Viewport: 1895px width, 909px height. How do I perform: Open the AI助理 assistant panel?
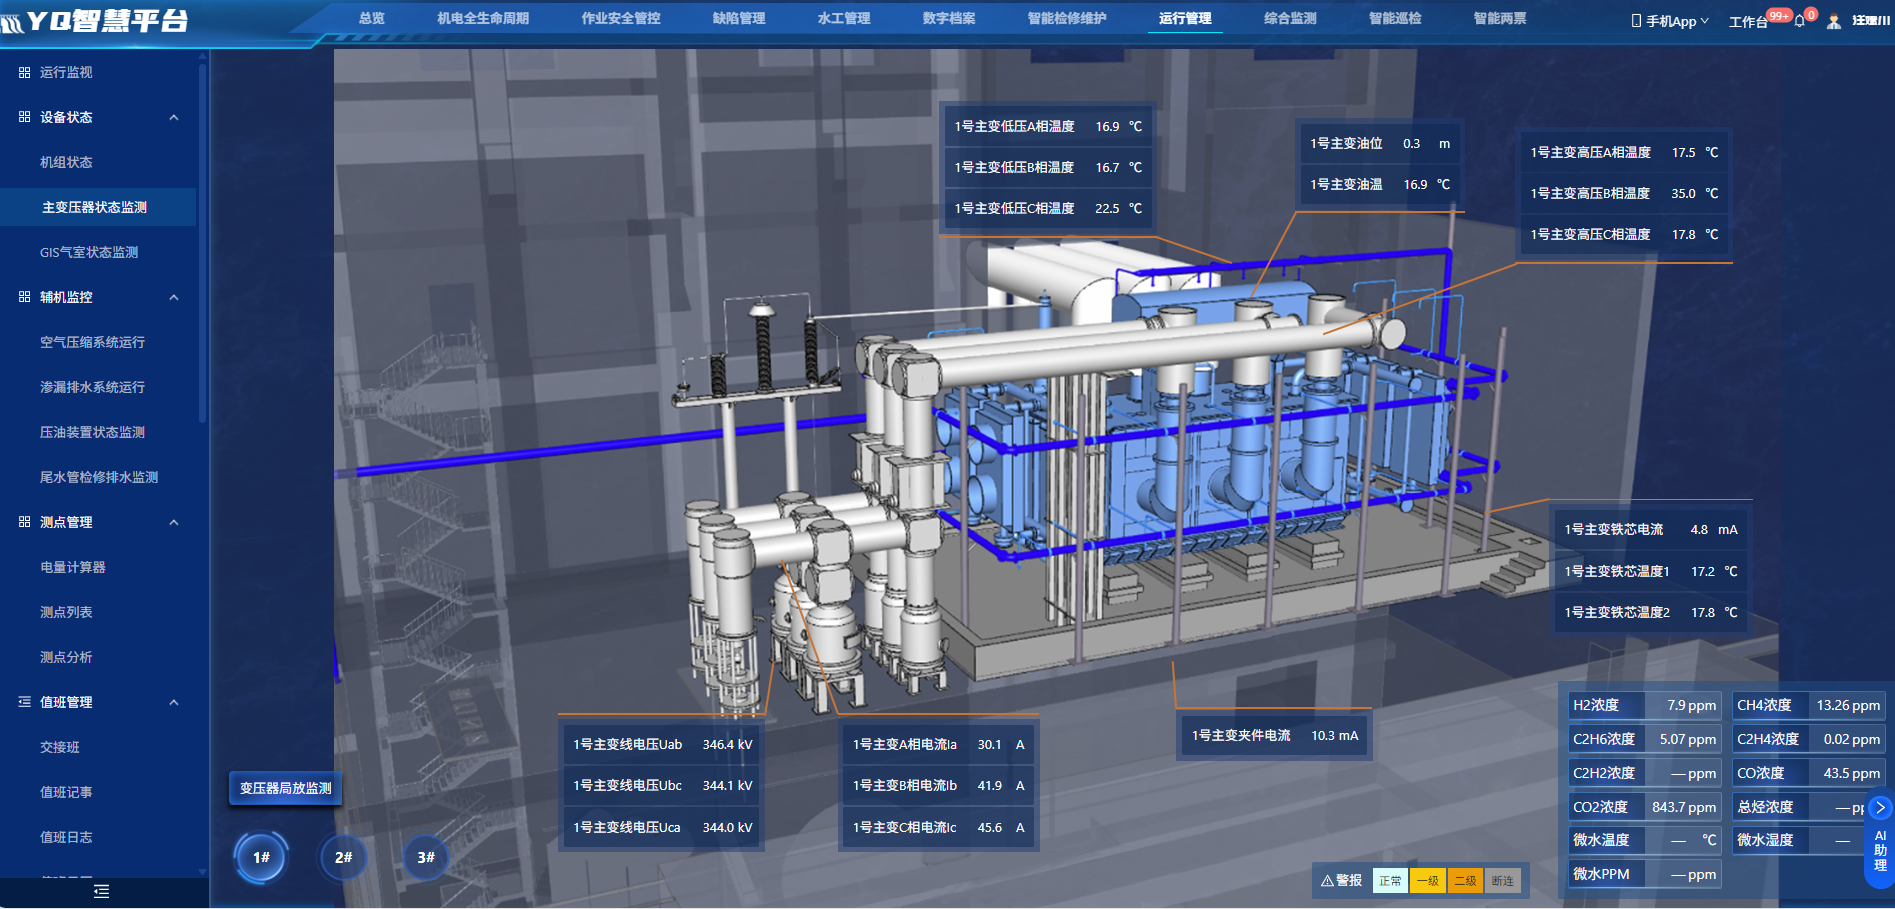(1880, 851)
